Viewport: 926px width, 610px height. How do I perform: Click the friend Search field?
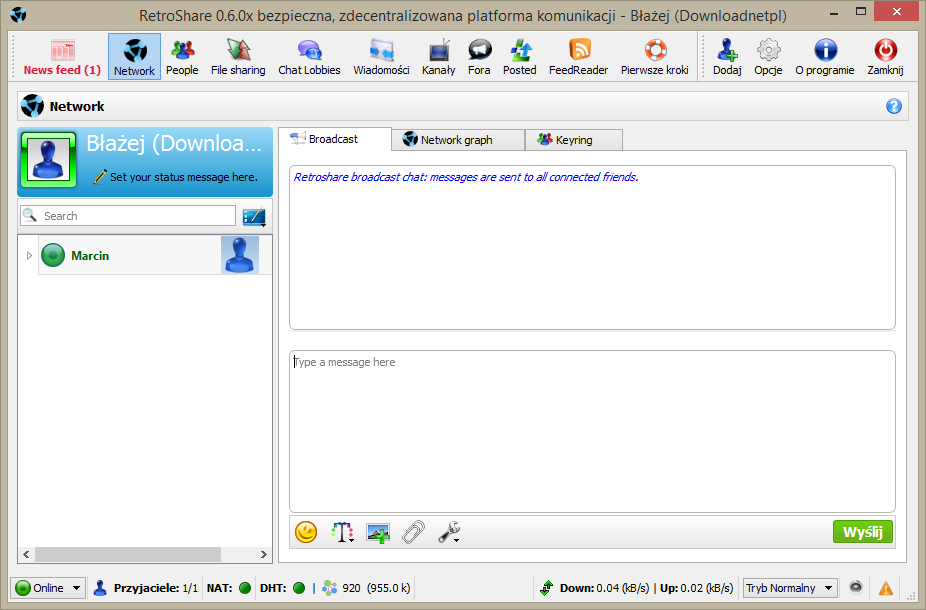pos(128,216)
